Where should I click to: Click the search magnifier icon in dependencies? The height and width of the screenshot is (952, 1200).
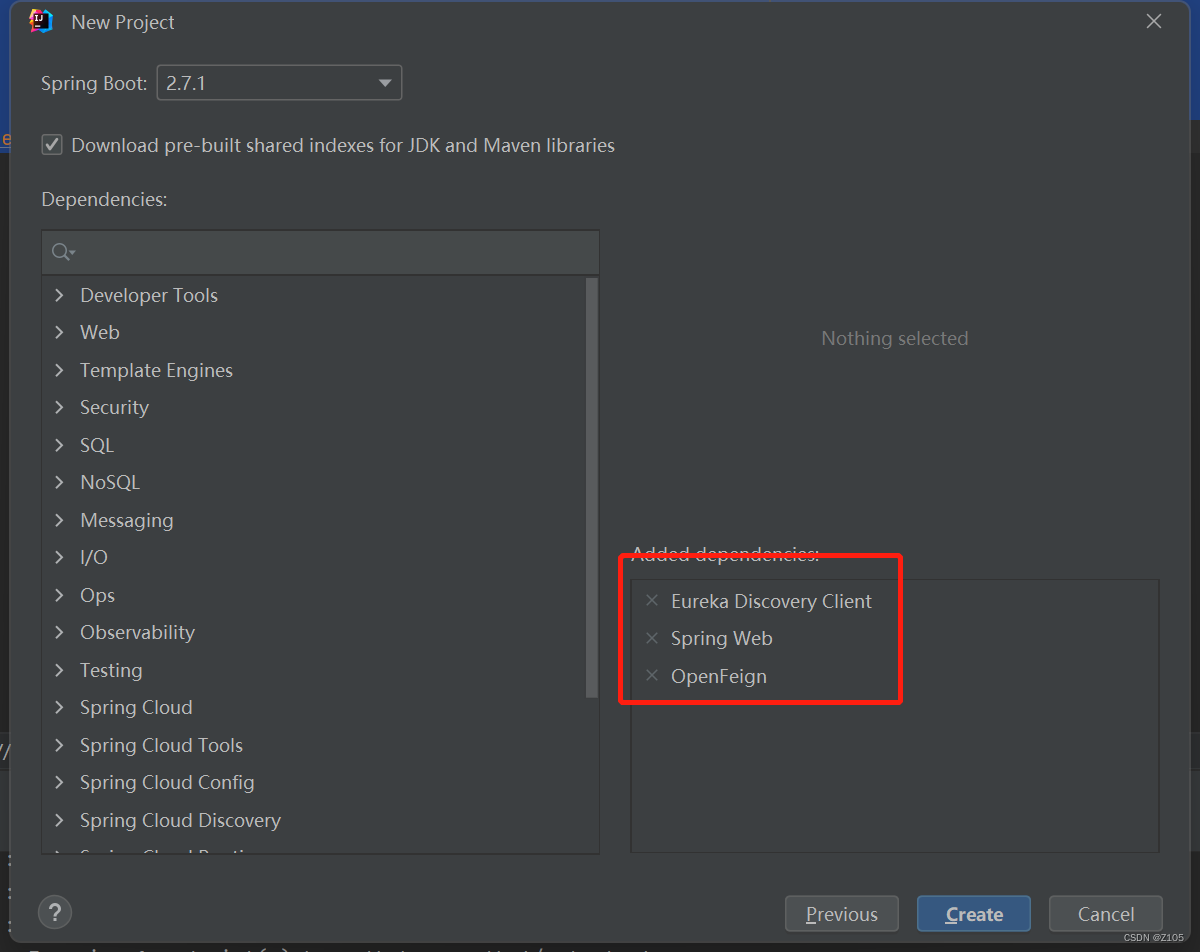pyautogui.click(x=62, y=252)
